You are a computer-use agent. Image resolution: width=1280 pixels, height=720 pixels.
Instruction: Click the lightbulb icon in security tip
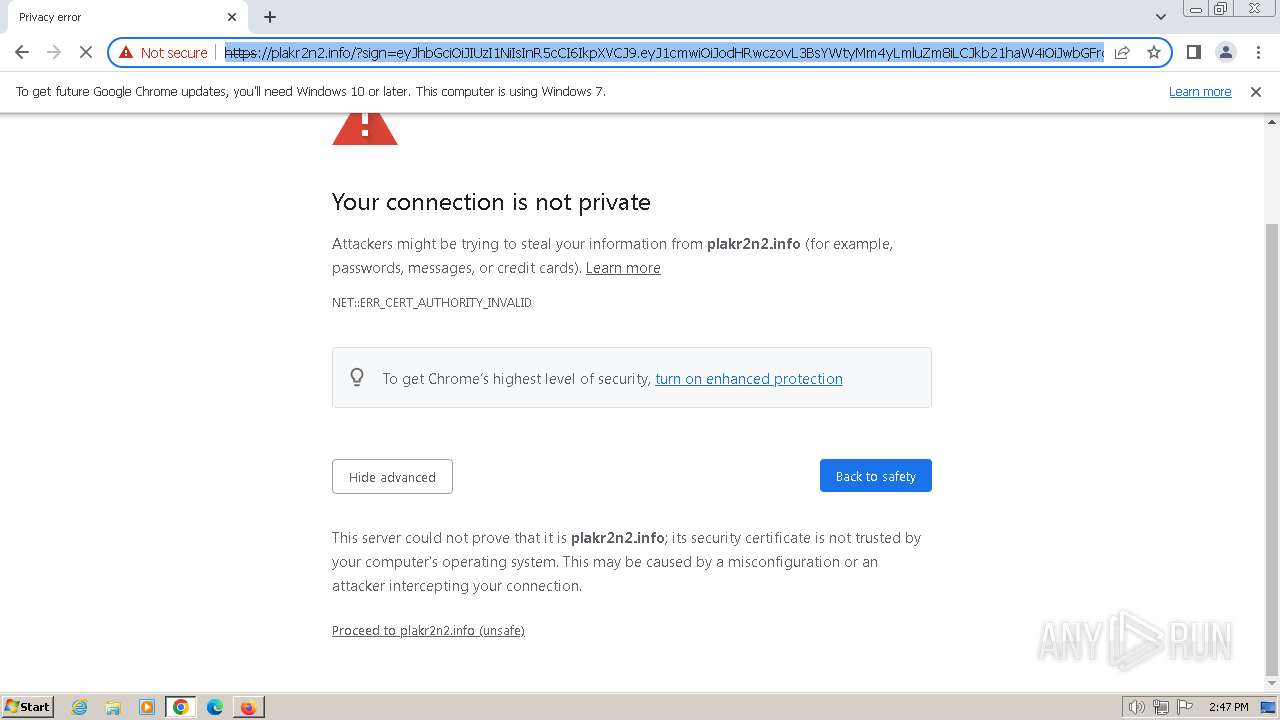pyautogui.click(x=357, y=377)
